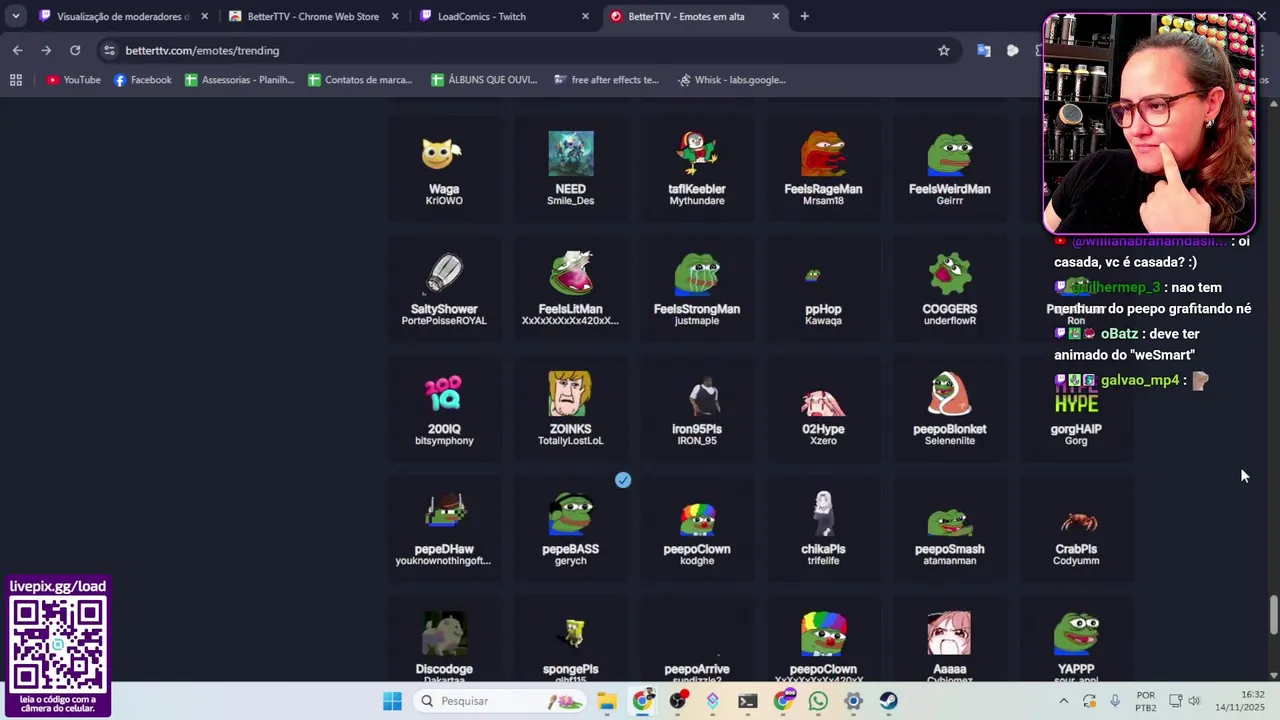
Task: Click the page vertical scrollbar thumb
Action: pyautogui.click(x=1273, y=614)
